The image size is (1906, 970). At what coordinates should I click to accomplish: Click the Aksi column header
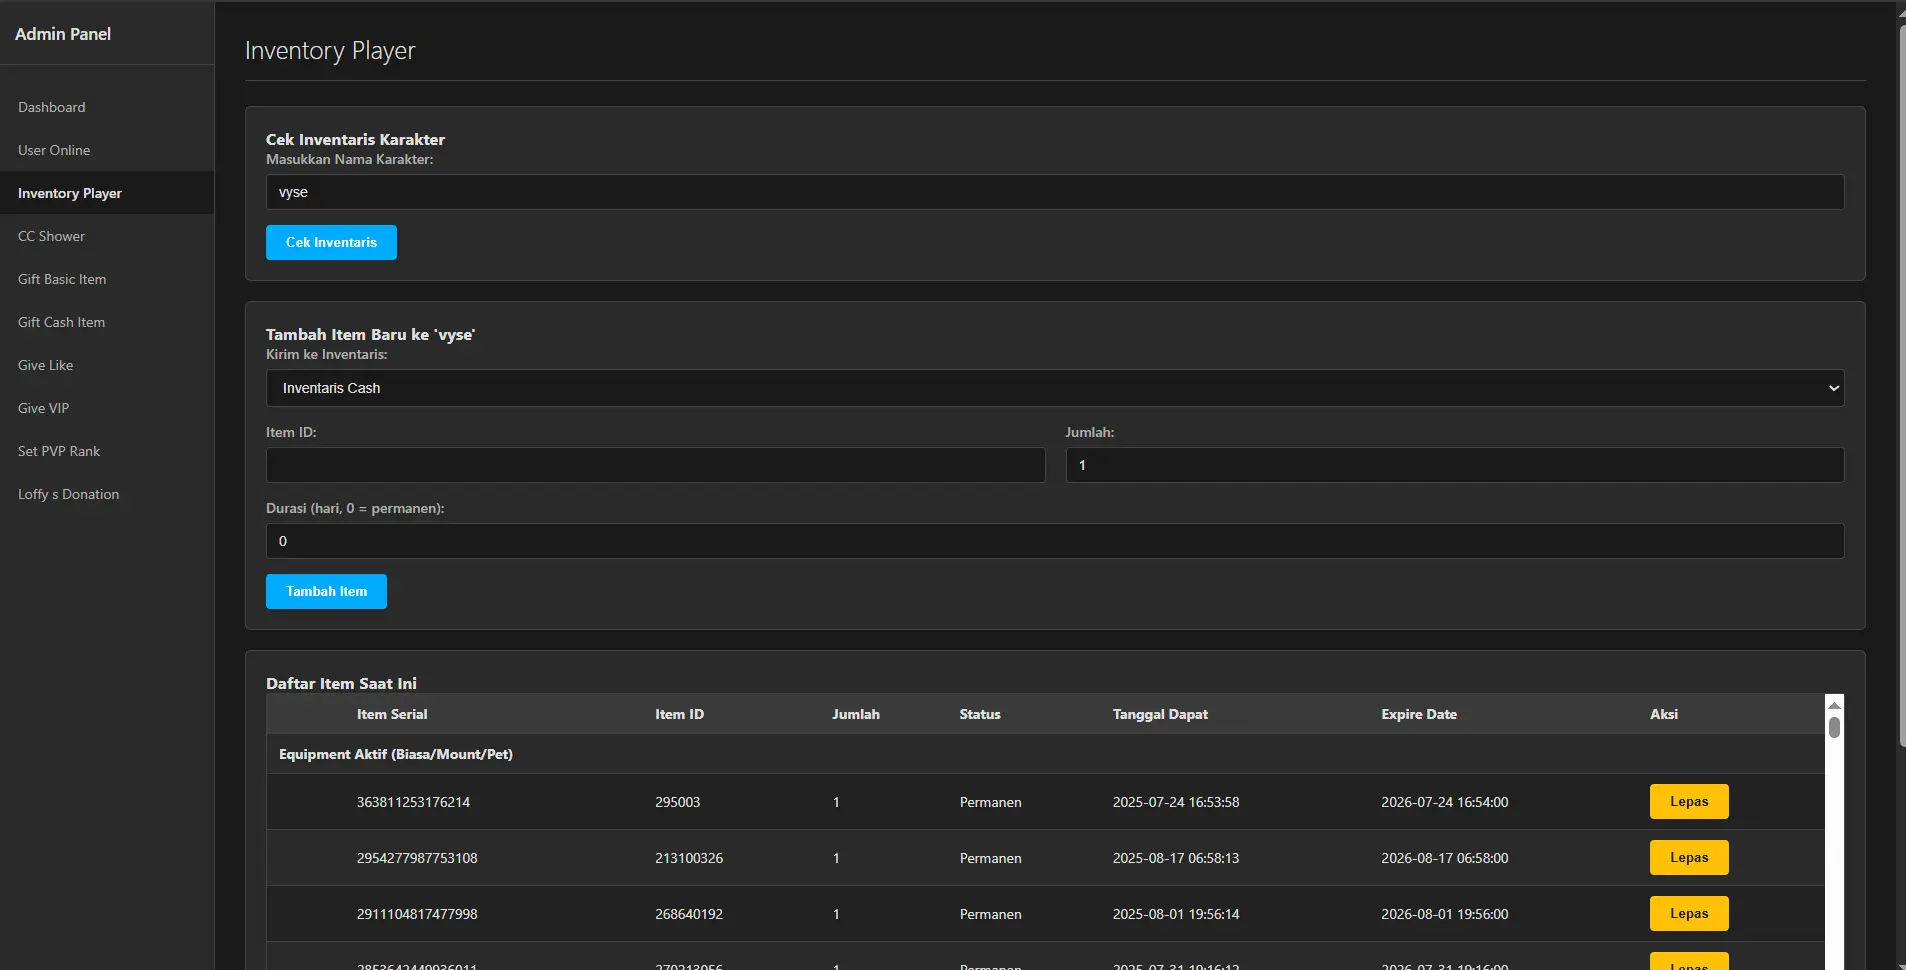[1664, 714]
